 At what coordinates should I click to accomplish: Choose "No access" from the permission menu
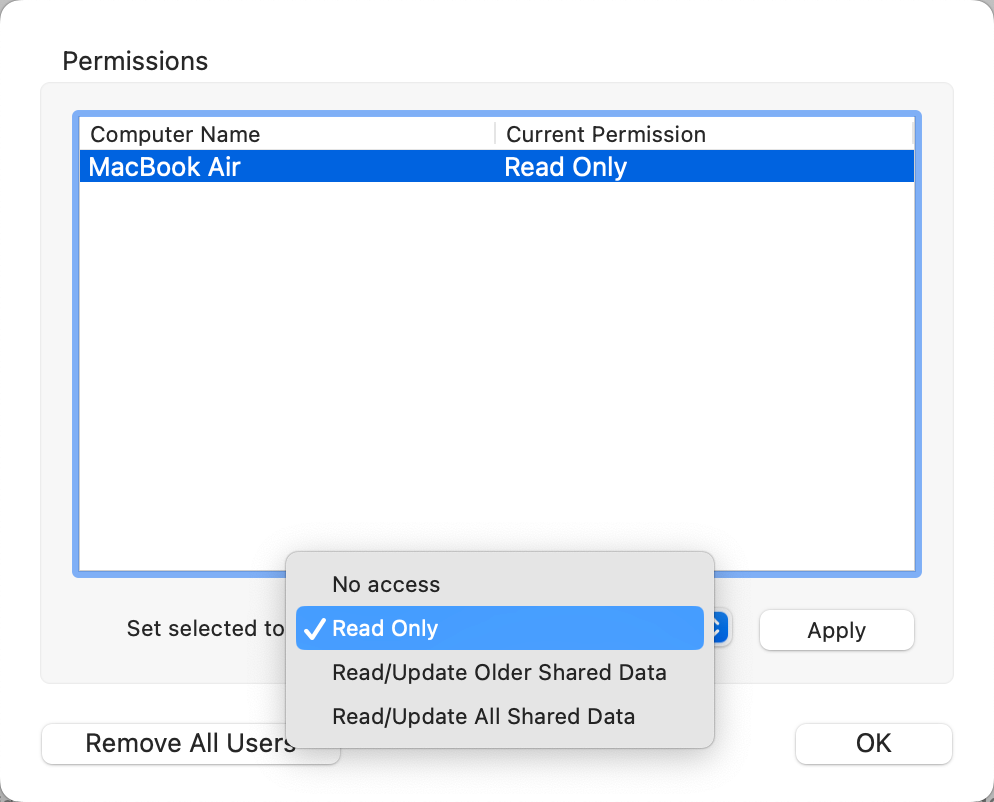386,585
